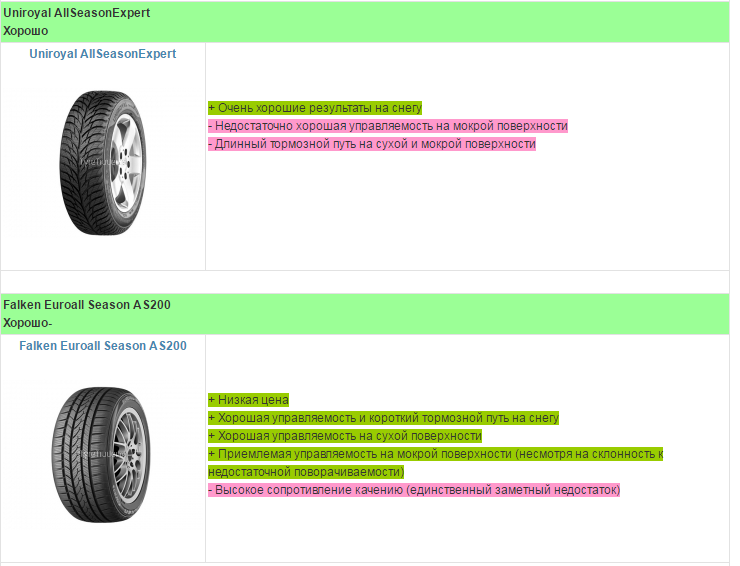Click the bold Uniroyal AllSeasonExpert green header title
The image size is (740, 566).
coord(77,13)
